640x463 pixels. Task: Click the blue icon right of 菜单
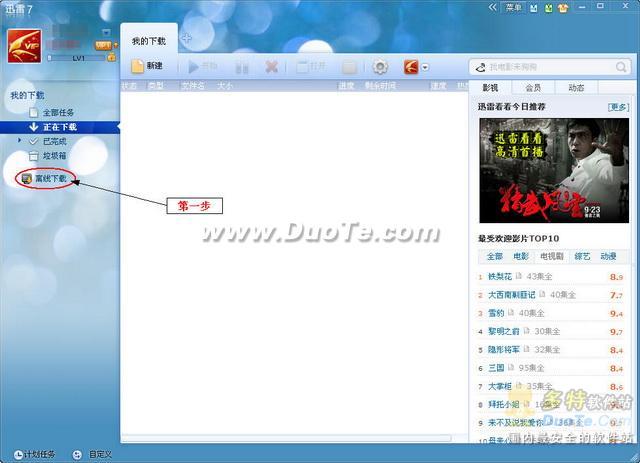(533, 8)
